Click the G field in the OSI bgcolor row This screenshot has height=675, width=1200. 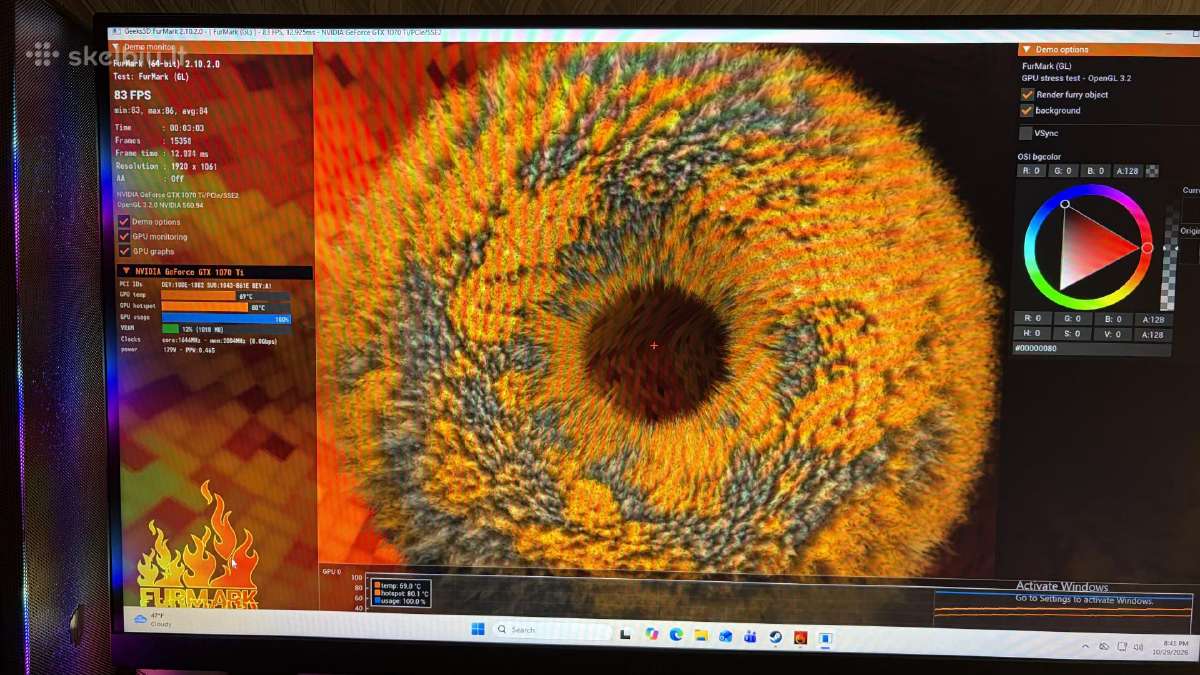[x=1064, y=171]
